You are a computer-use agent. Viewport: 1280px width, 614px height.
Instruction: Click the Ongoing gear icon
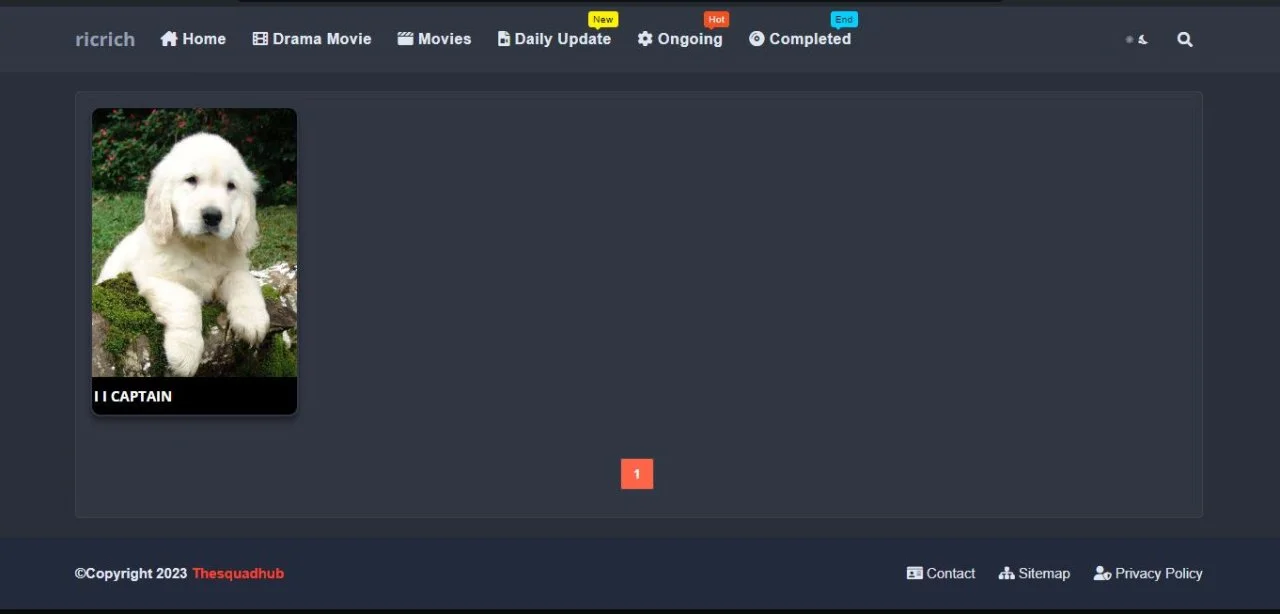pos(645,39)
